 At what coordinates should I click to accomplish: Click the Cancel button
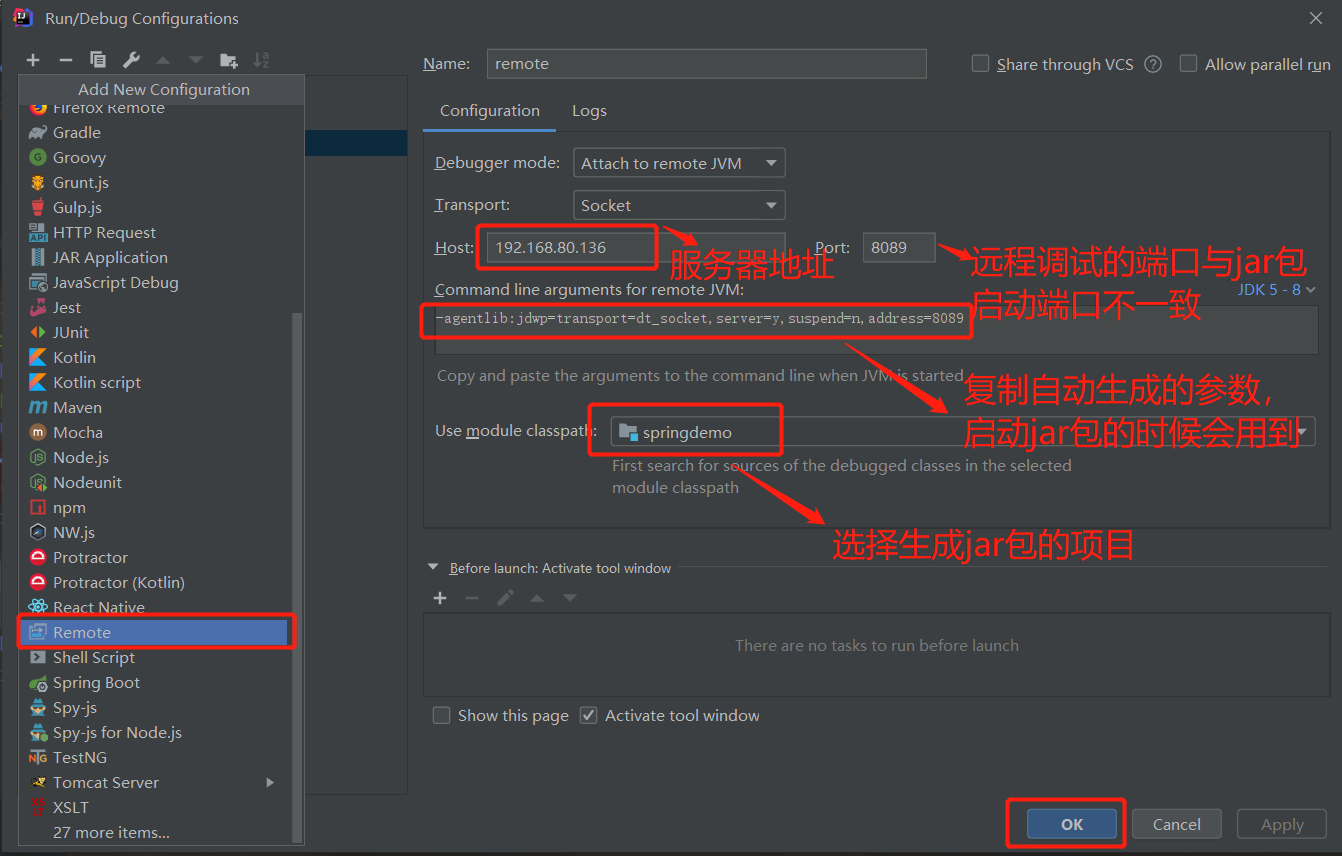(x=1177, y=824)
